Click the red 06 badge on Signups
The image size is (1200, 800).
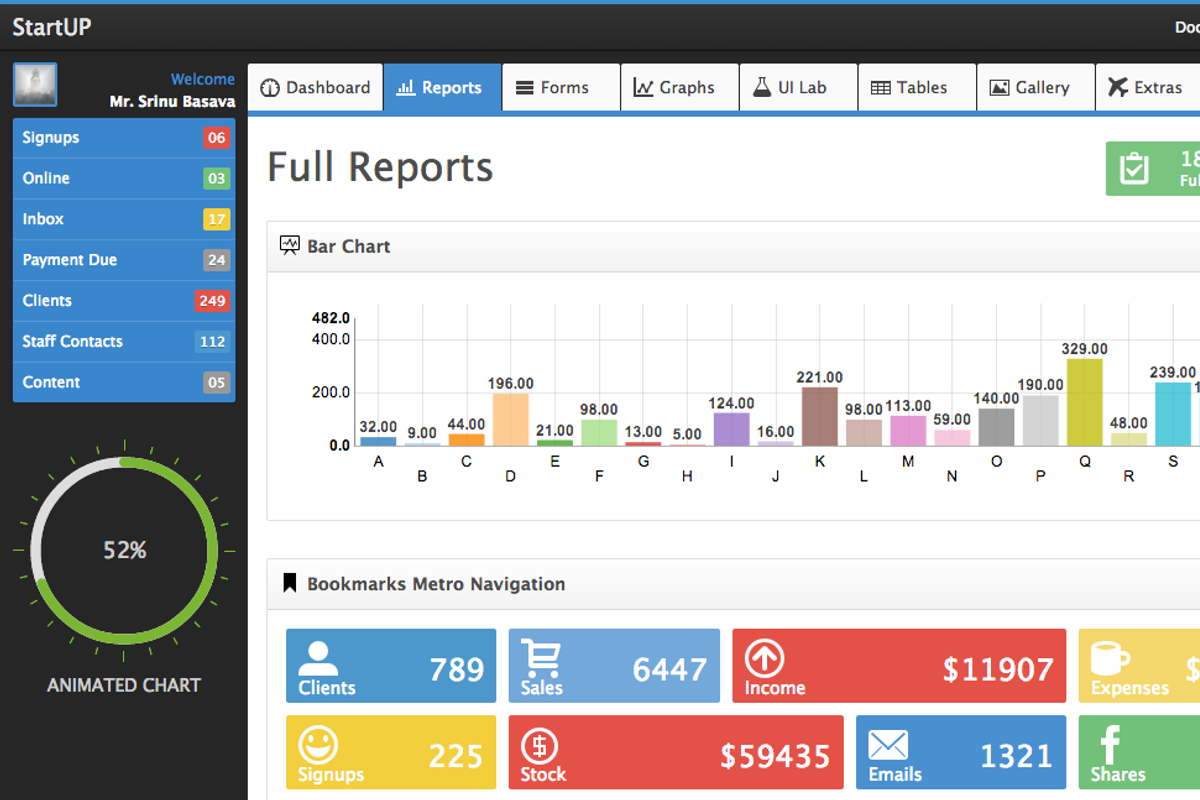click(217, 138)
